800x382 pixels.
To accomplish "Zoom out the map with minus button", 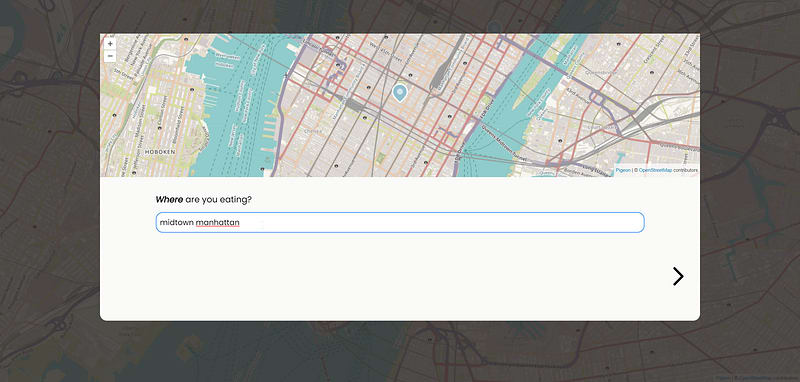I will tap(110, 56).
